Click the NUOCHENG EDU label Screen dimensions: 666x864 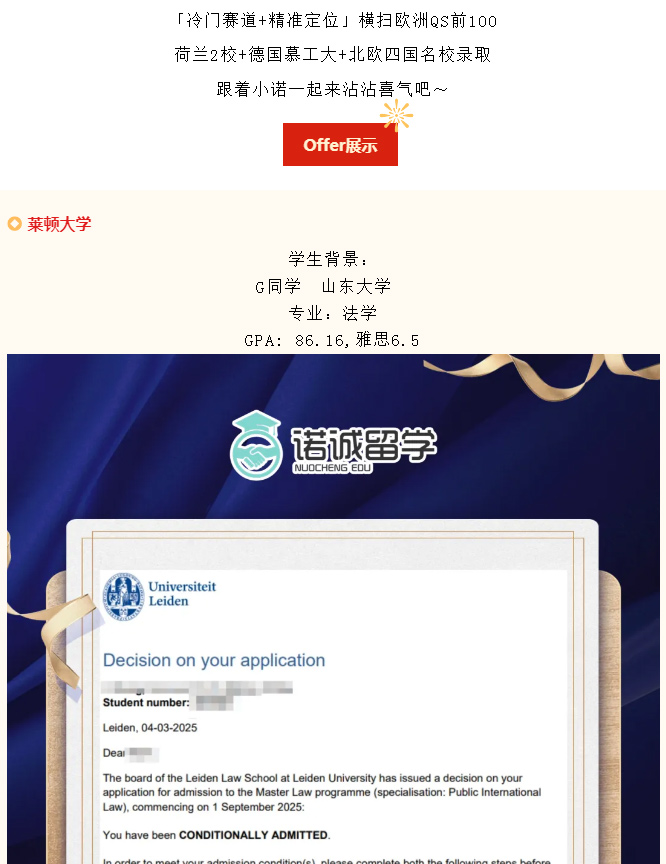coord(333,468)
